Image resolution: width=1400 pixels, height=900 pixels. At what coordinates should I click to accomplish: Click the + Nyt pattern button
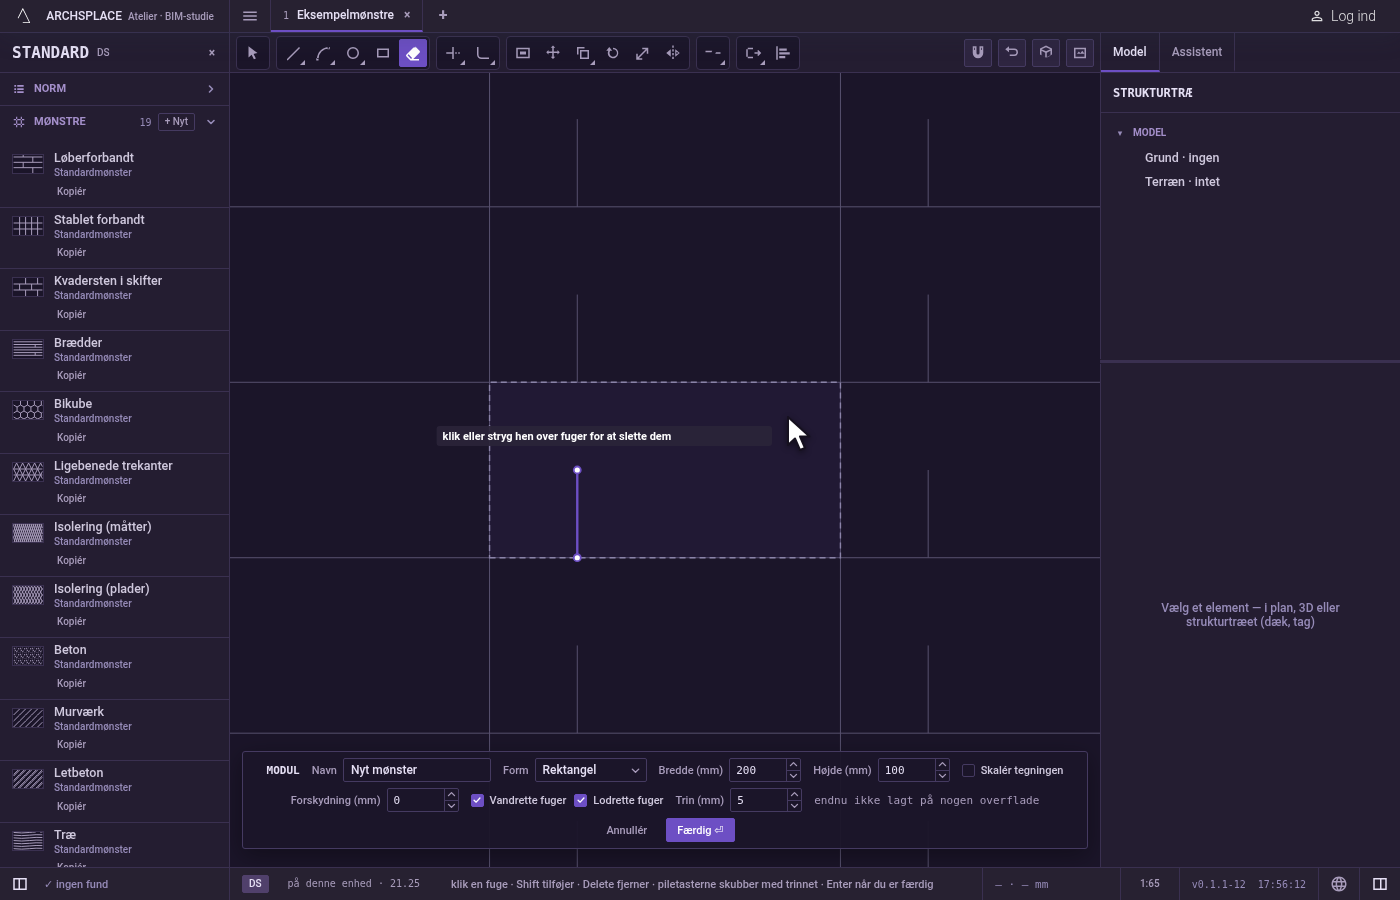pos(176,122)
